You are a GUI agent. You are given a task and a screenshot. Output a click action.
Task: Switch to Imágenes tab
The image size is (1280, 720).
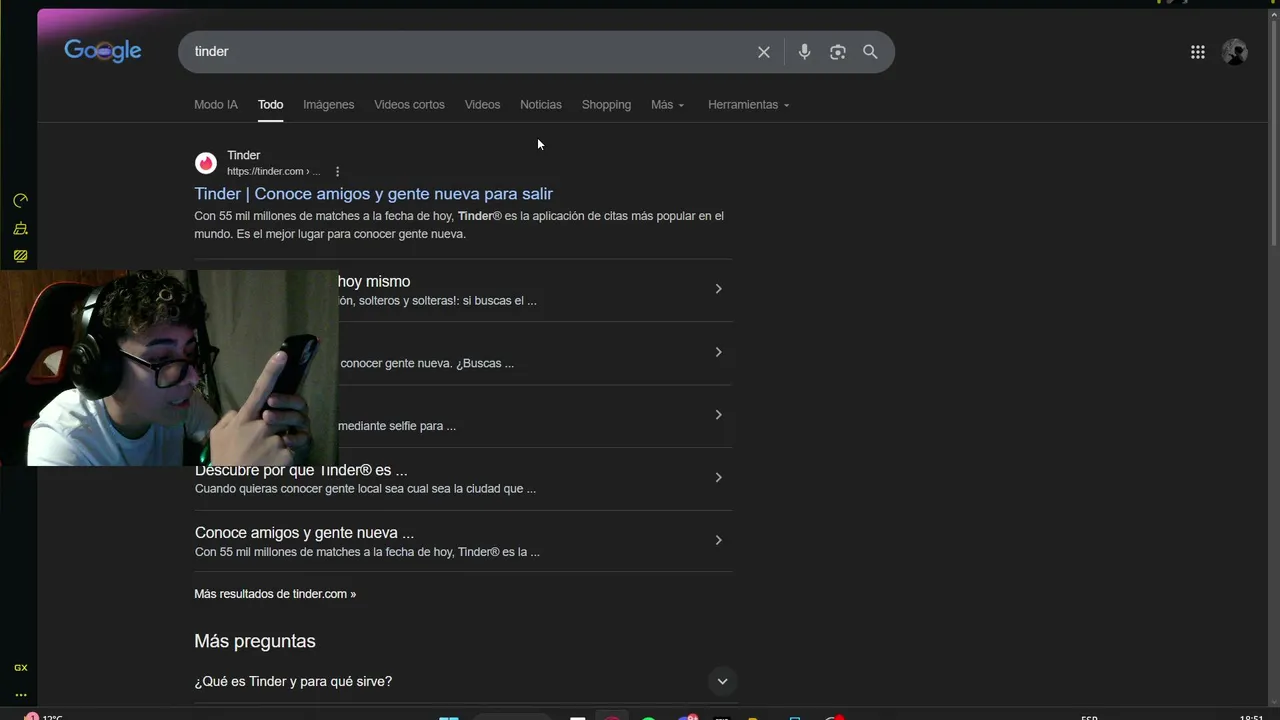(x=329, y=105)
